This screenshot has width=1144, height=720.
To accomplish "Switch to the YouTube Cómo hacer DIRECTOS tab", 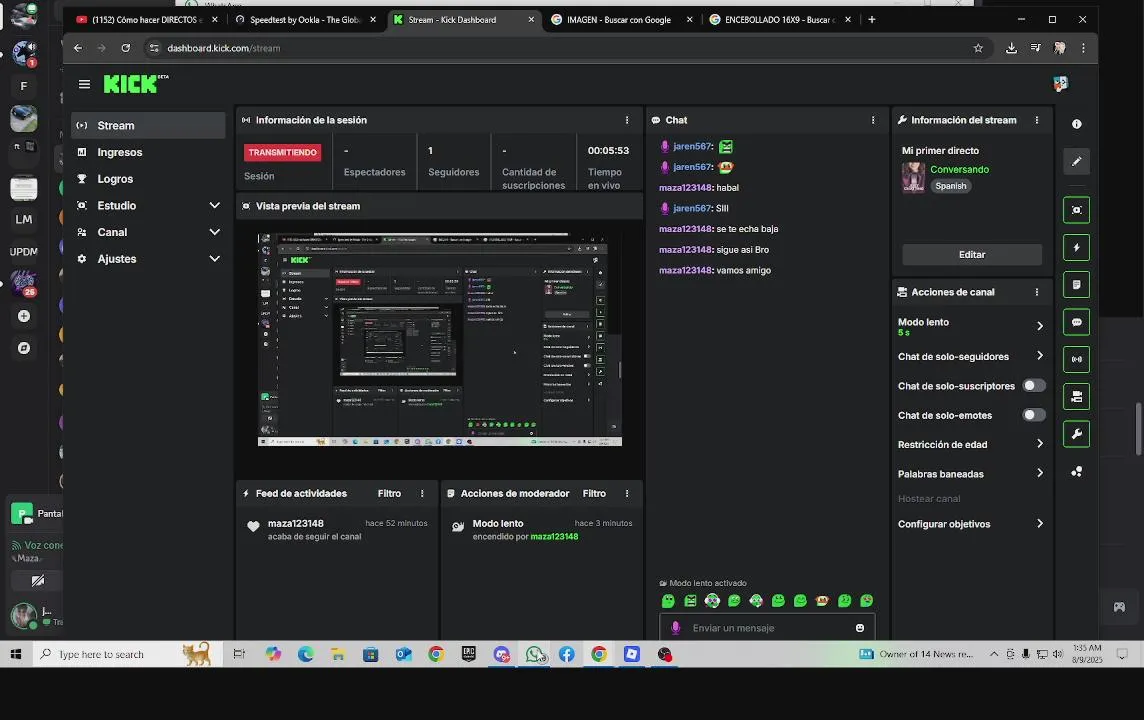I will [146, 20].
